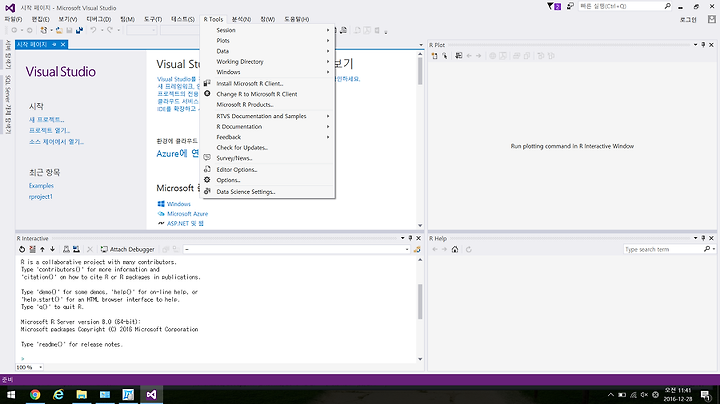Open the 파일(F) menu
Screen dimensions: 720x404
coord(13,19)
